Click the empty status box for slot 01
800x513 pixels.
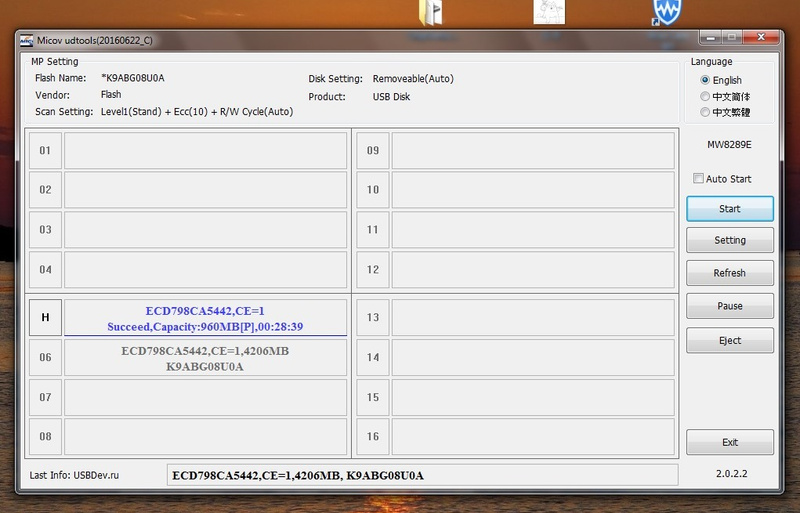click(206, 151)
